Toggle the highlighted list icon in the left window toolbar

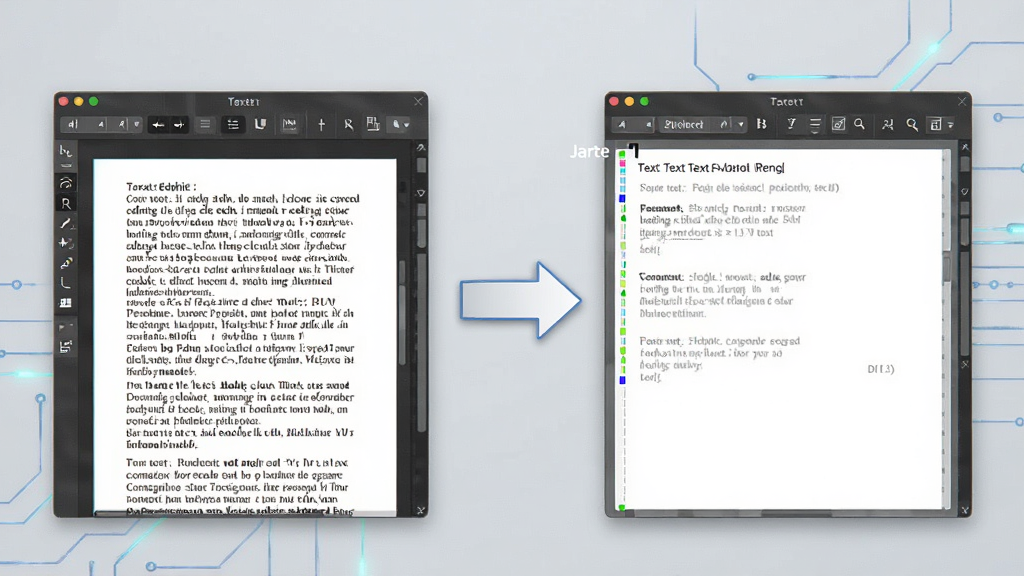tap(233, 125)
